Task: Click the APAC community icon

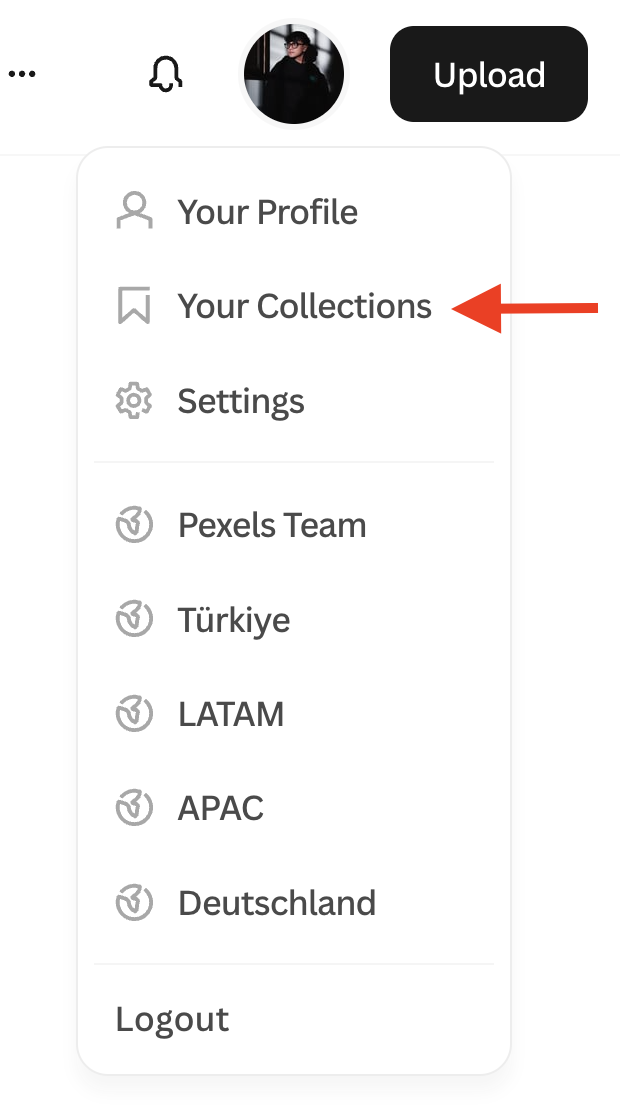Action: point(134,808)
